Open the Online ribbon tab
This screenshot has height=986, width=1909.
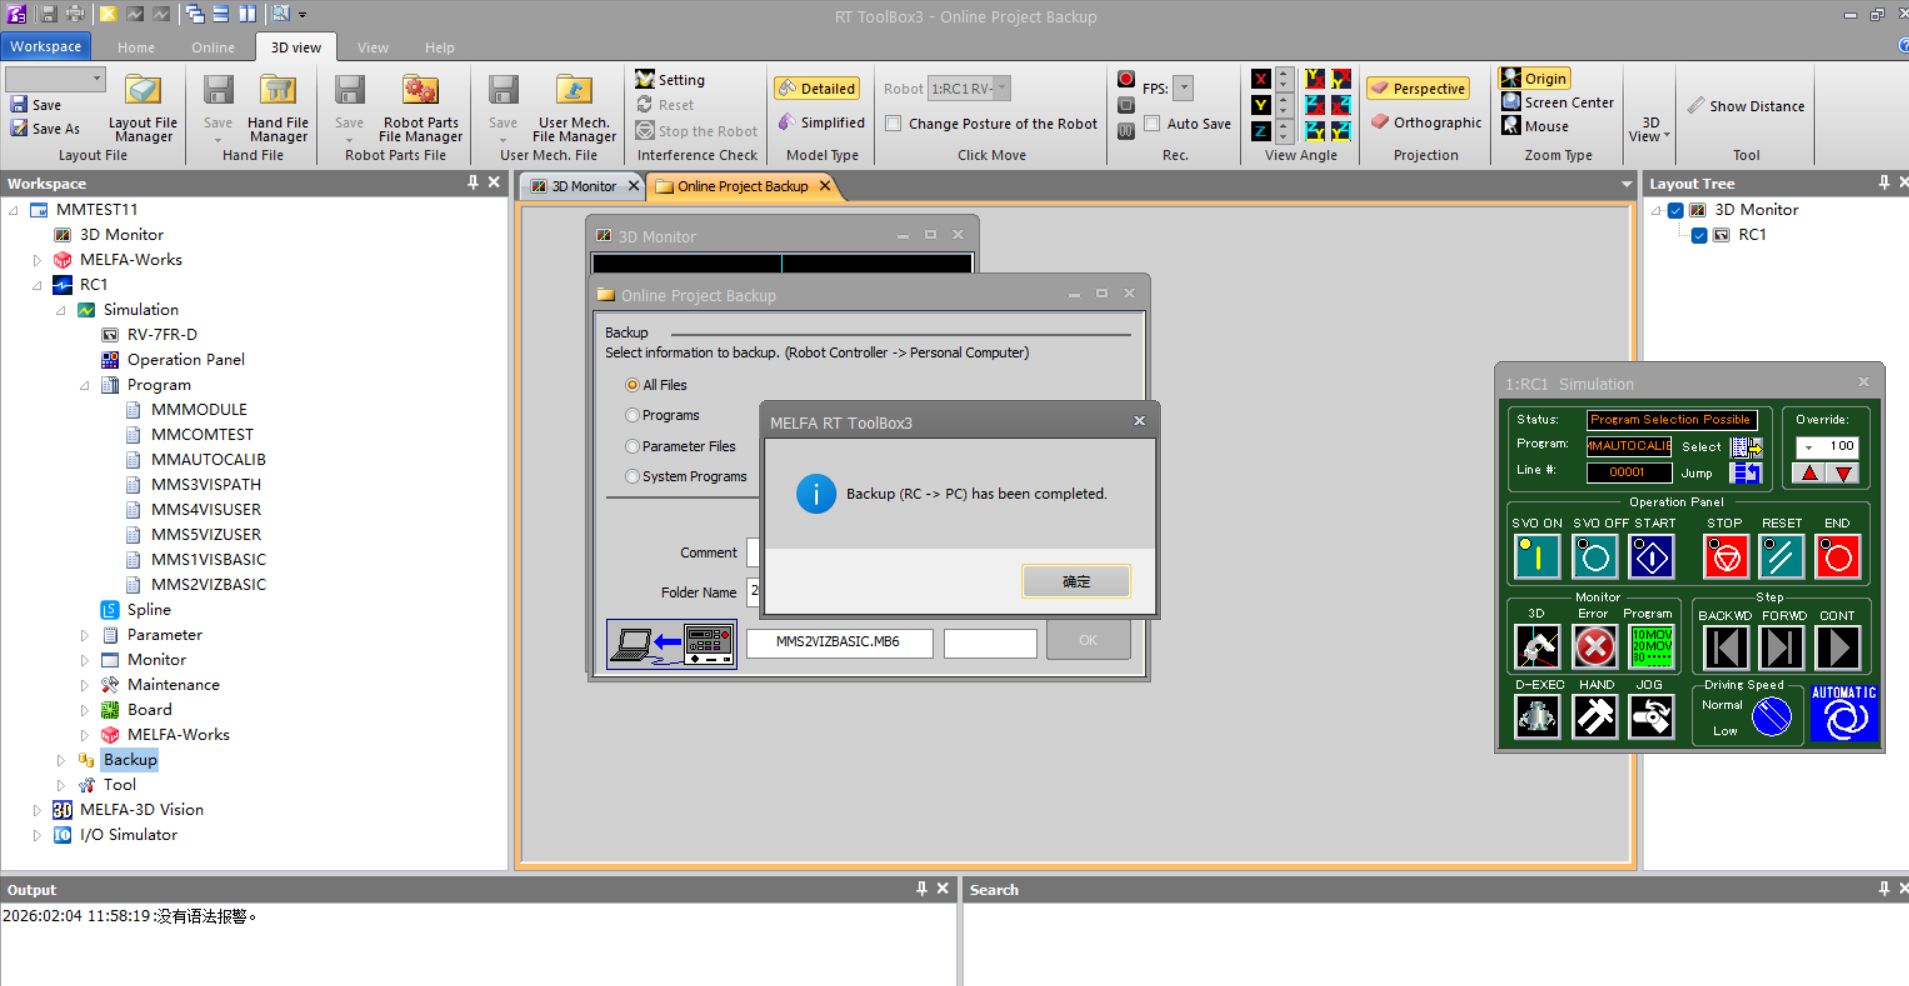point(213,47)
